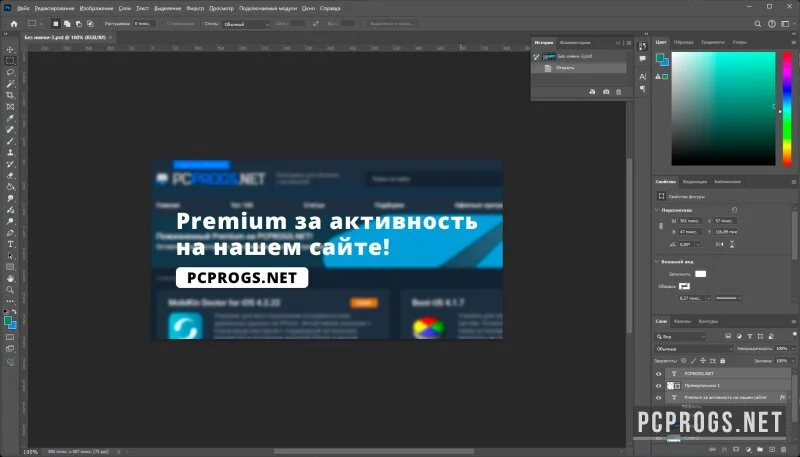Toggle lock transparent pixels
800x457 pixels.
point(684,361)
